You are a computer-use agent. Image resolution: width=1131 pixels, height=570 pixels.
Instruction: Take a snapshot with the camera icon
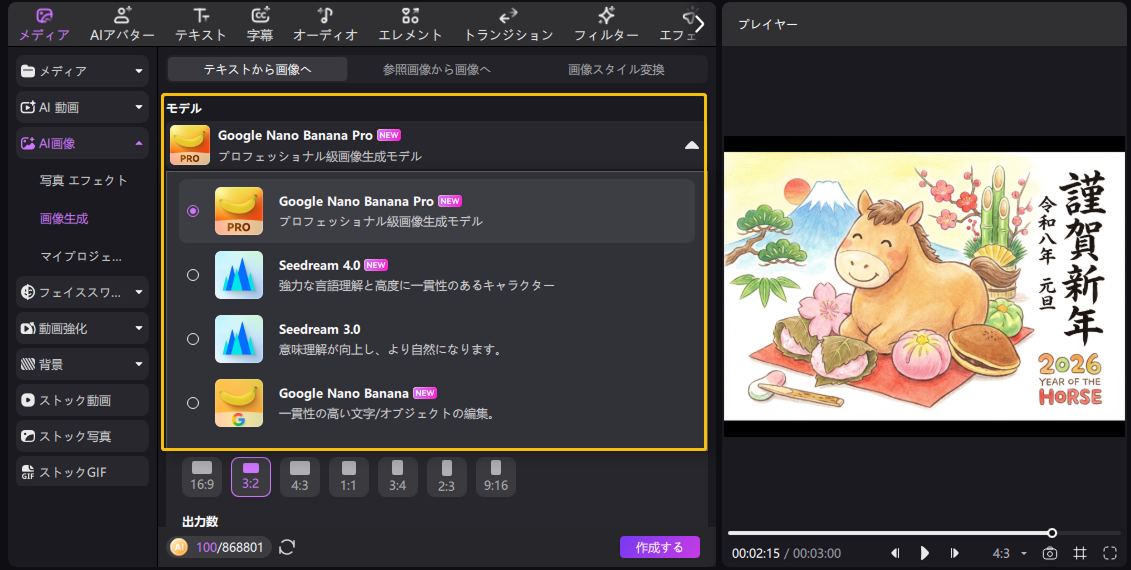coord(1049,553)
